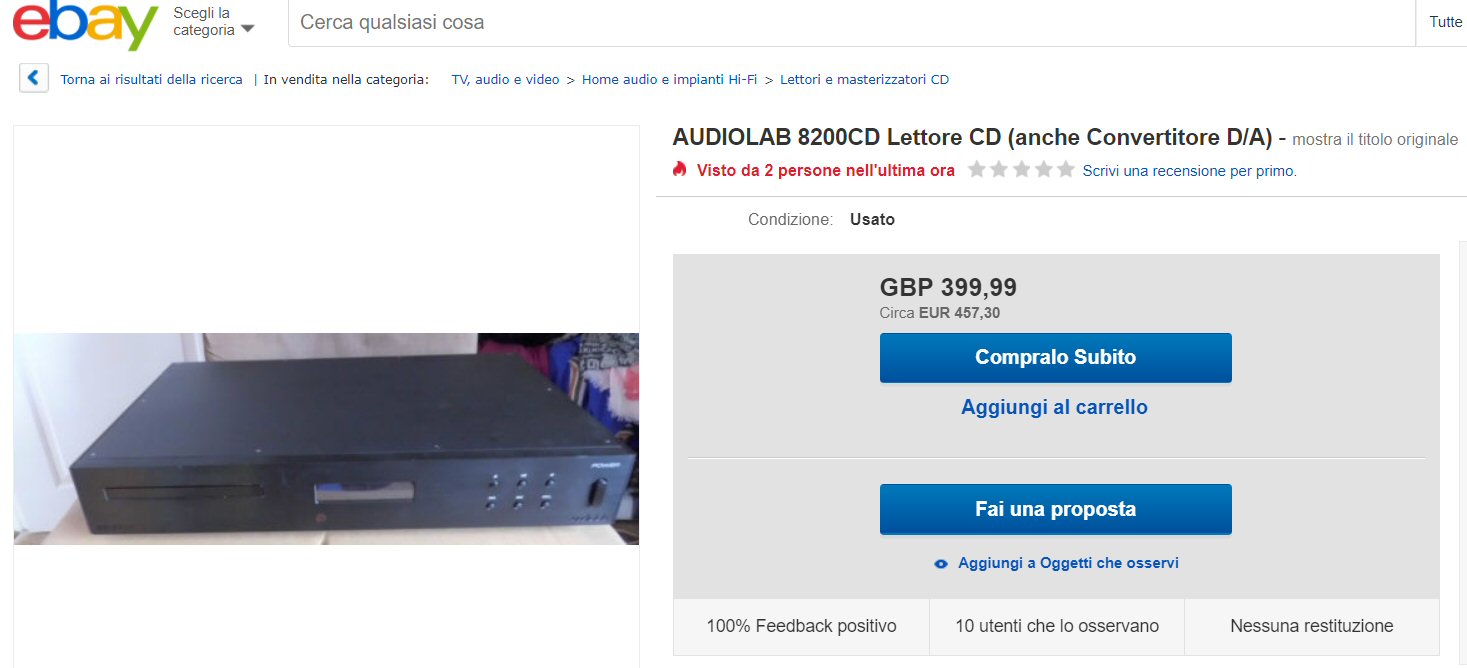Click the 100% Feedback positivo box
The image size is (1467, 668).
point(801,626)
